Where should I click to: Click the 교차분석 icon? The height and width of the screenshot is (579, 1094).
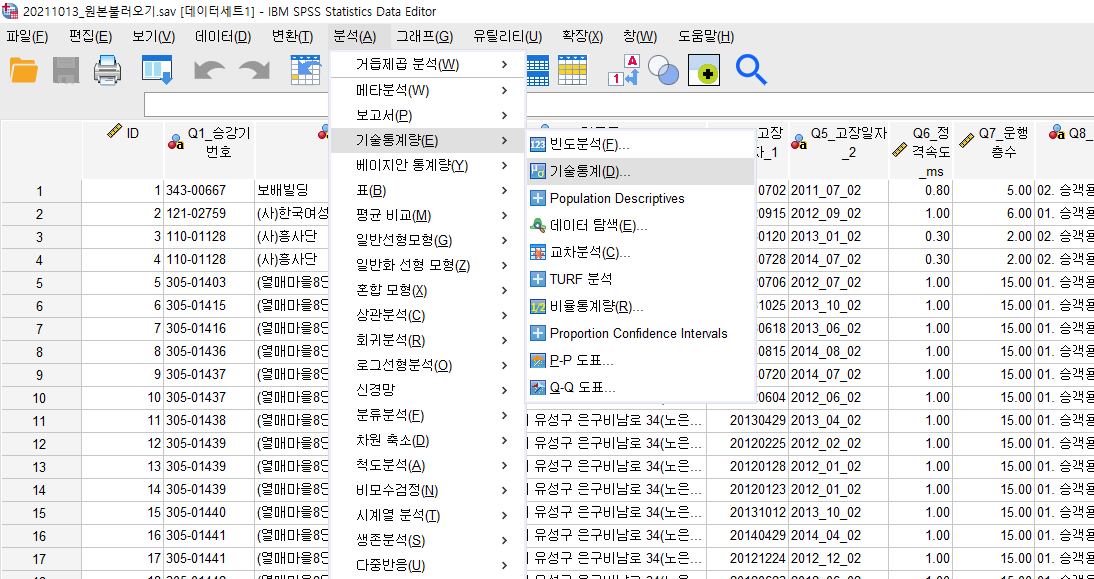[x=538, y=253]
